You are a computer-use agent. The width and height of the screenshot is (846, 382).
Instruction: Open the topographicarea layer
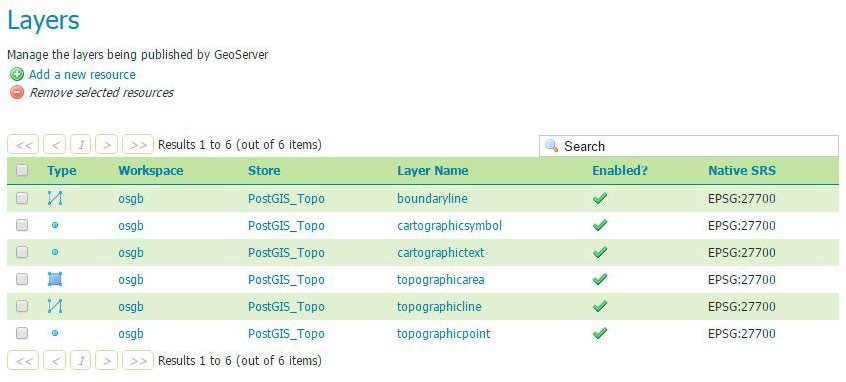click(x=441, y=279)
